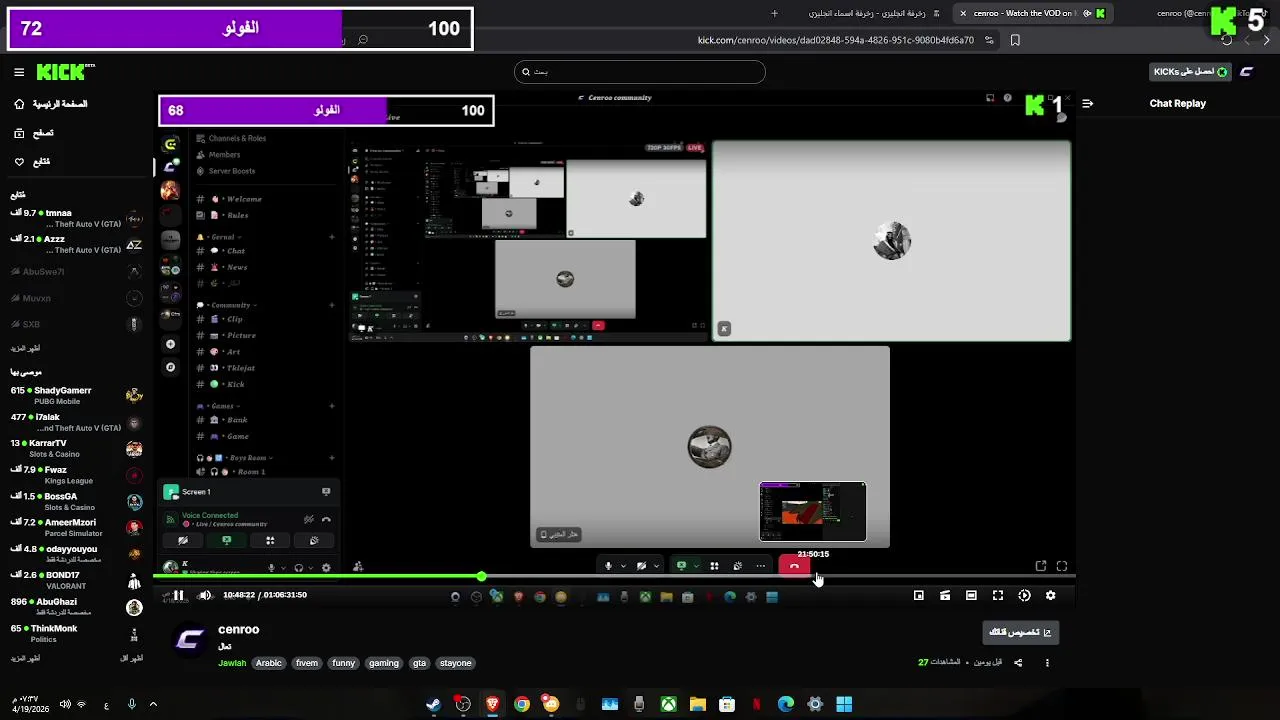Open the video settings gear menu

[1050, 596]
